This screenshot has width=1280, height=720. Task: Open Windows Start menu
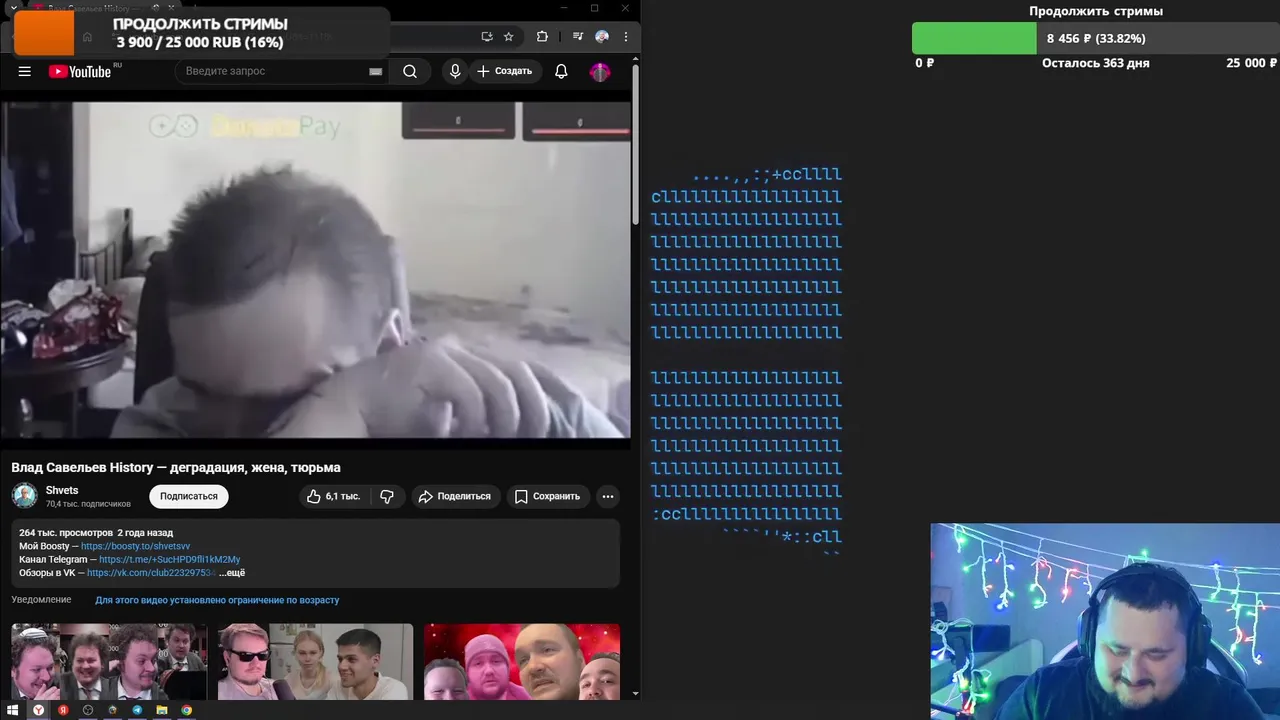tap(13, 710)
